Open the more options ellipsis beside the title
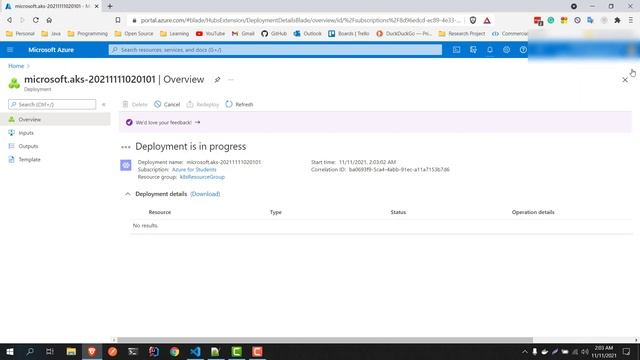This screenshot has width=640, height=360. (x=231, y=80)
